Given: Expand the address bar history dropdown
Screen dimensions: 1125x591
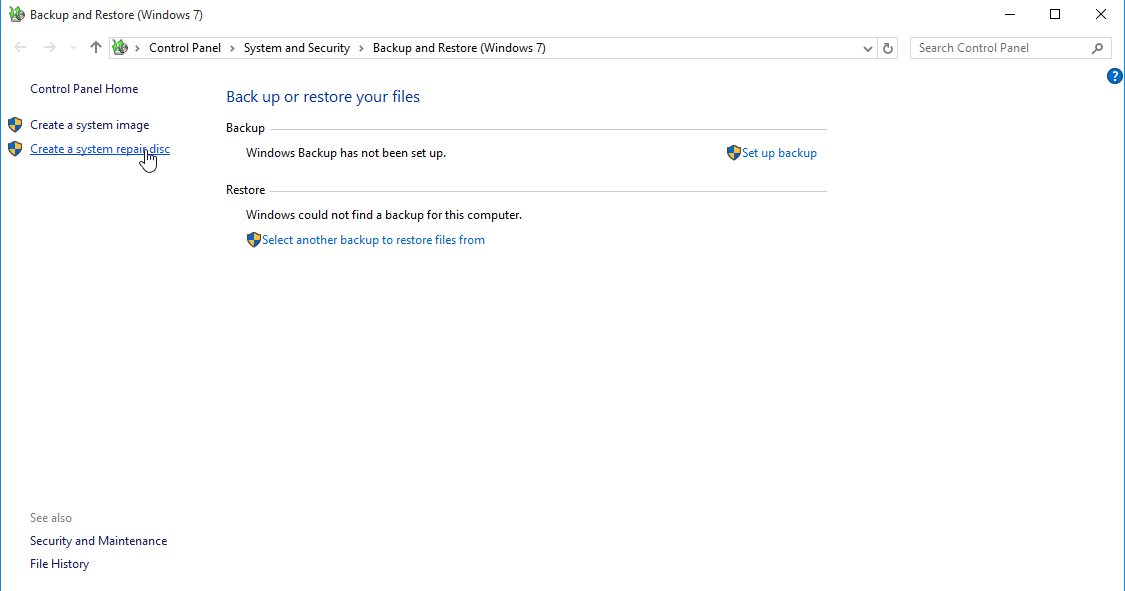Looking at the screenshot, I should [x=867, y=48].
